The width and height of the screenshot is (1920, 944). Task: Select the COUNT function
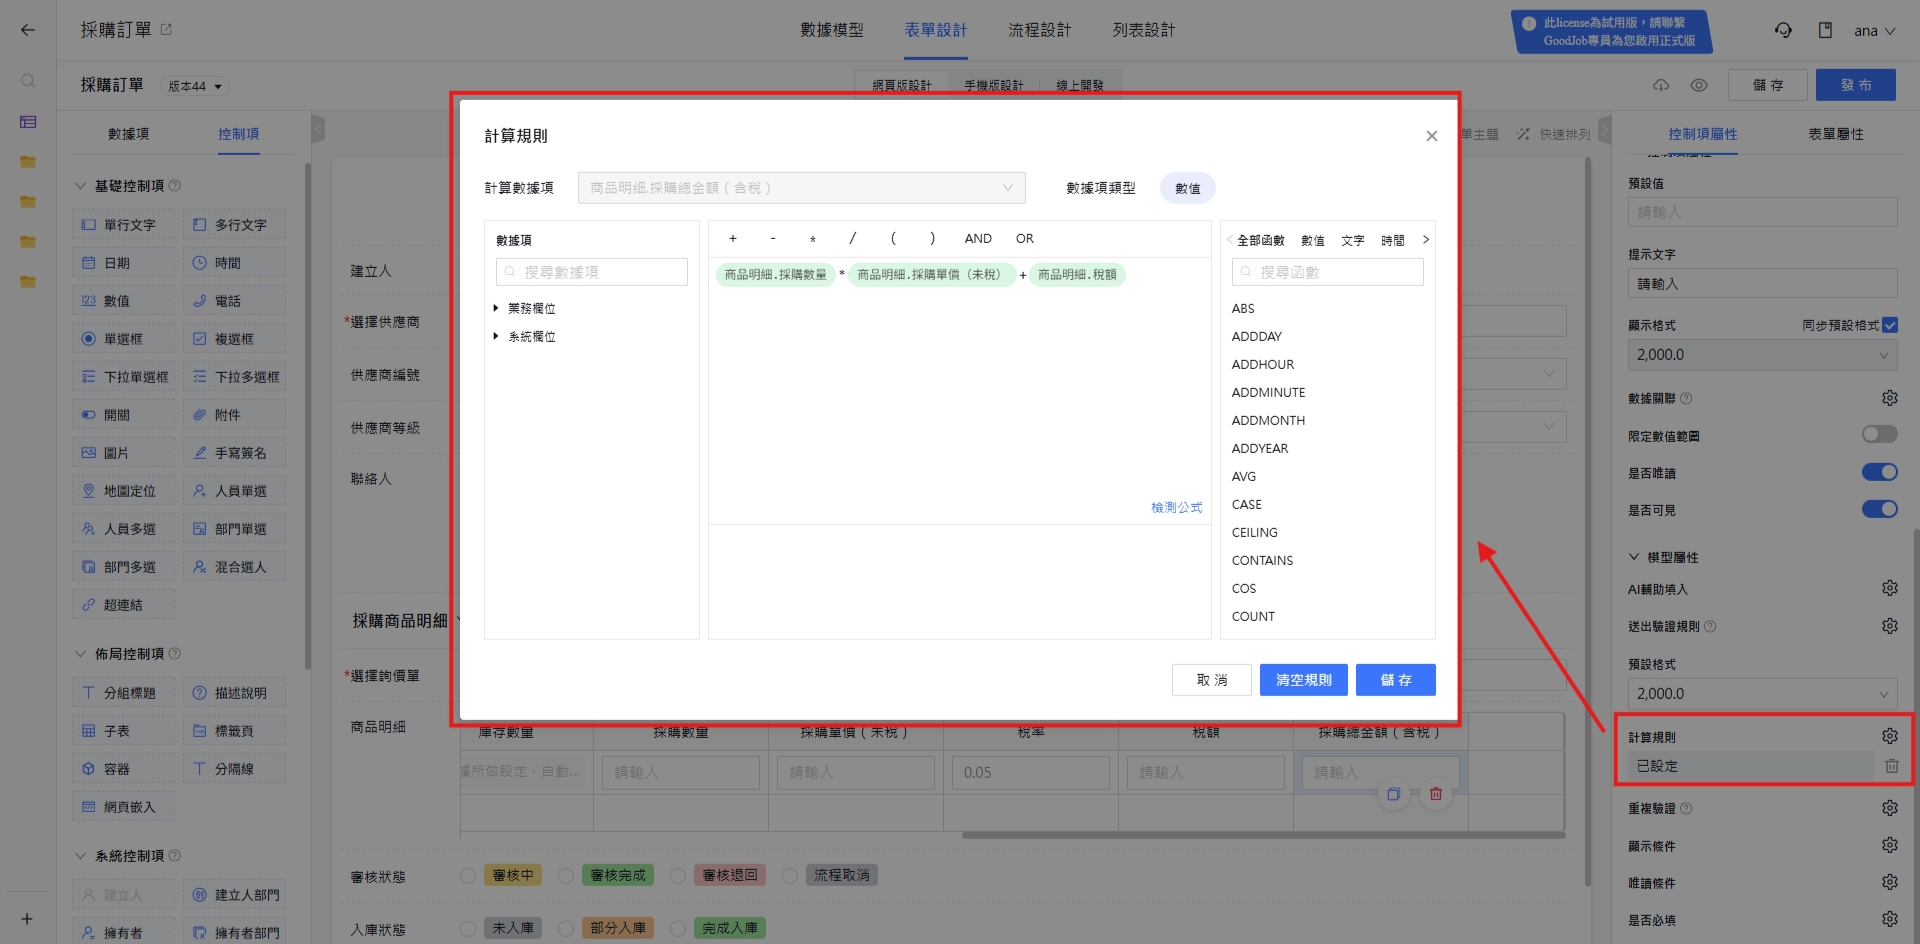(1253, 616)
